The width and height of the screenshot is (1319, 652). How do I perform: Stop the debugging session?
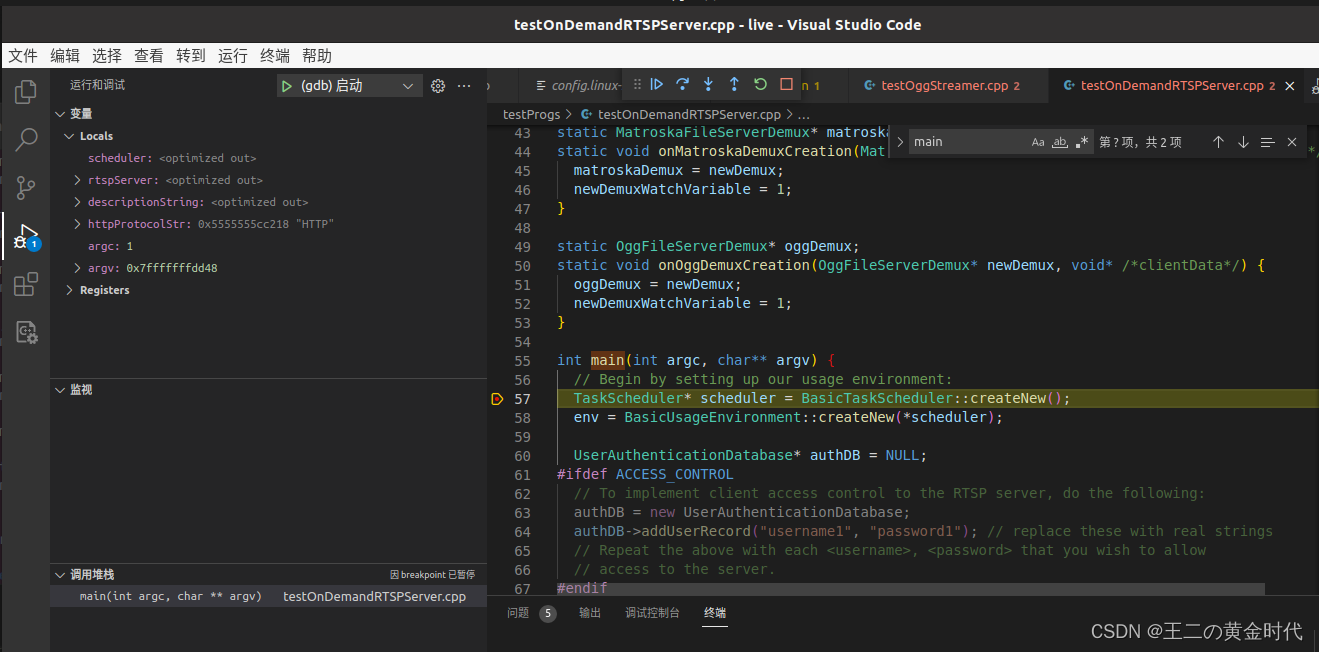786,85
